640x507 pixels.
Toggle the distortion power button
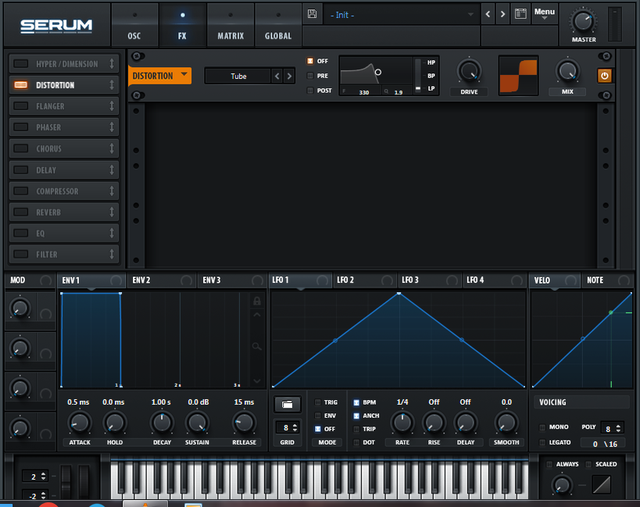click(x=605, y=76)
